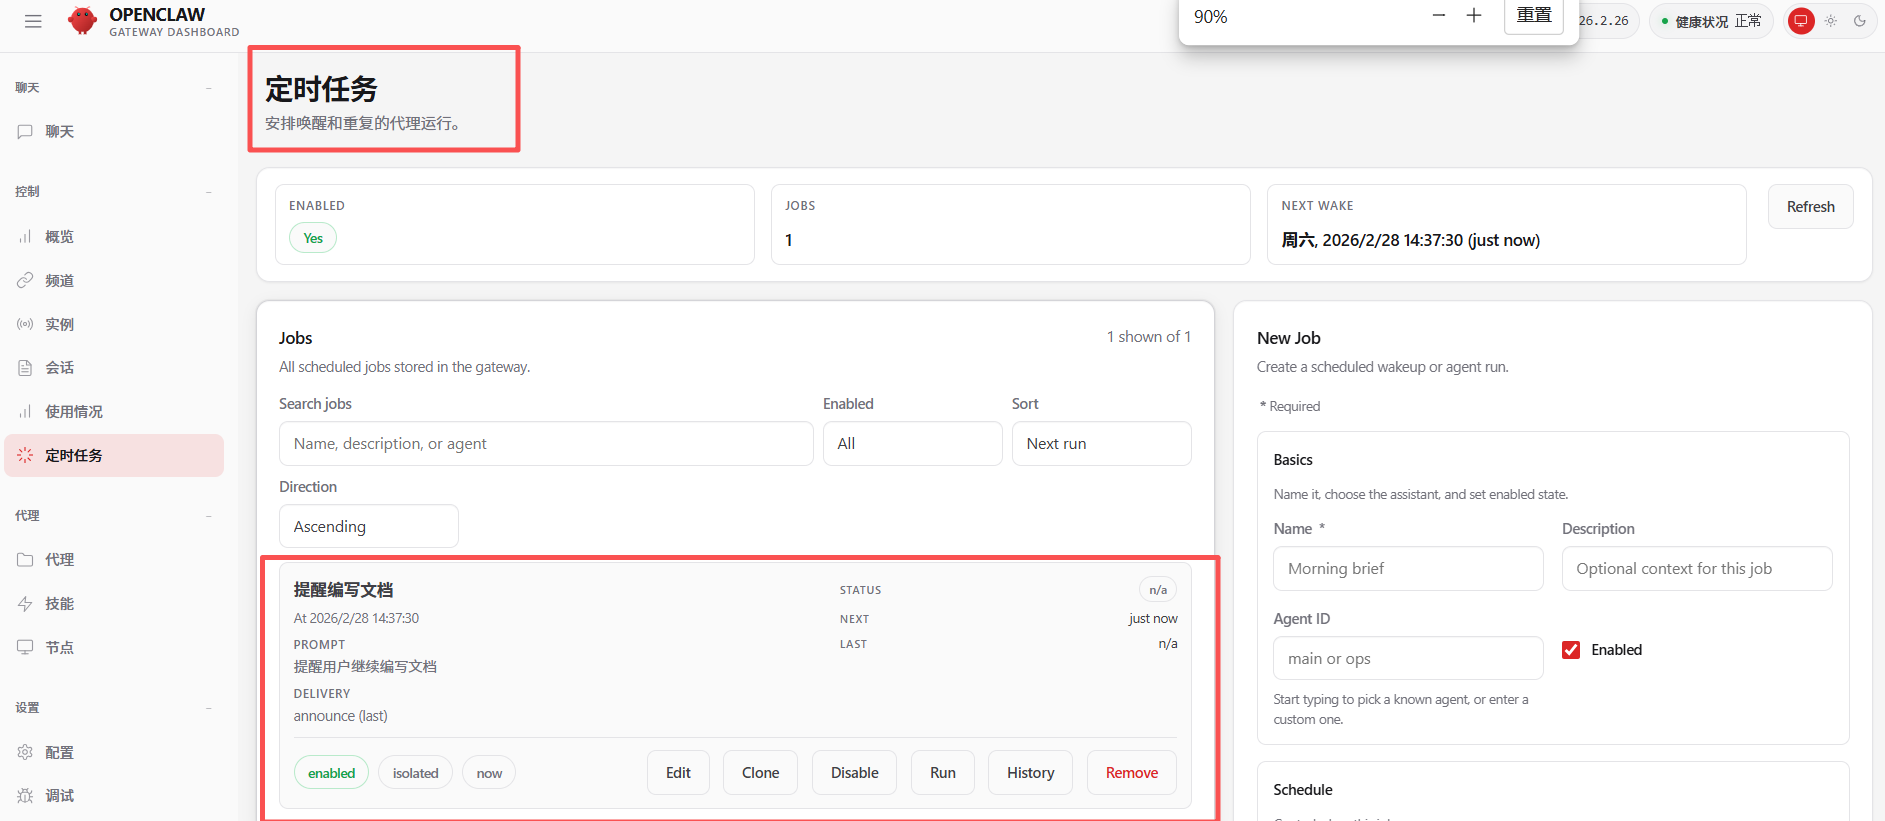Click the 重置 zoom reset button
Viewport: 1885px width, 821px height.
coord(1533,15)
